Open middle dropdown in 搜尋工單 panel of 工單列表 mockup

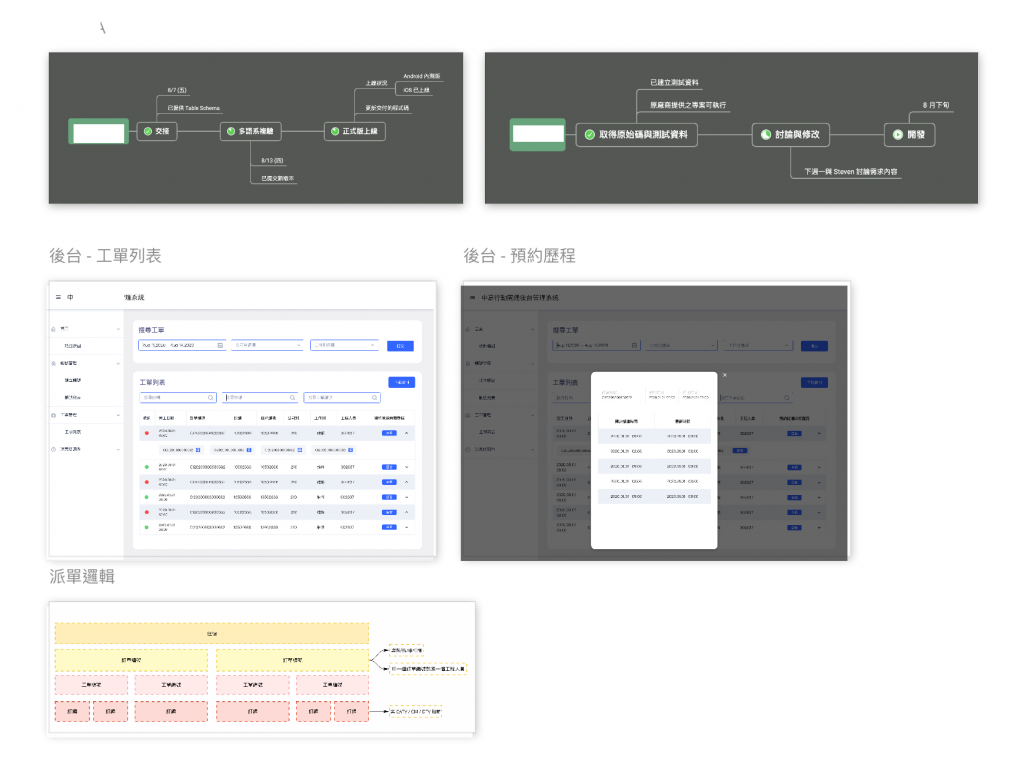click(x=267, y=345)
